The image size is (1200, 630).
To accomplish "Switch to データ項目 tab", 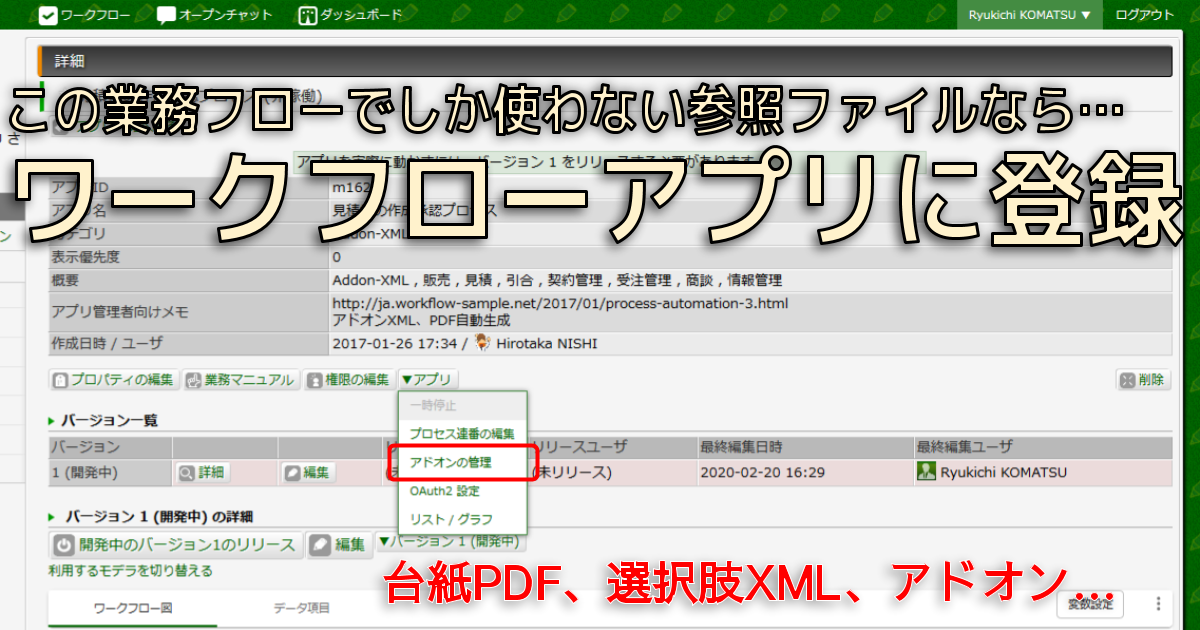I will click(302, 608).
